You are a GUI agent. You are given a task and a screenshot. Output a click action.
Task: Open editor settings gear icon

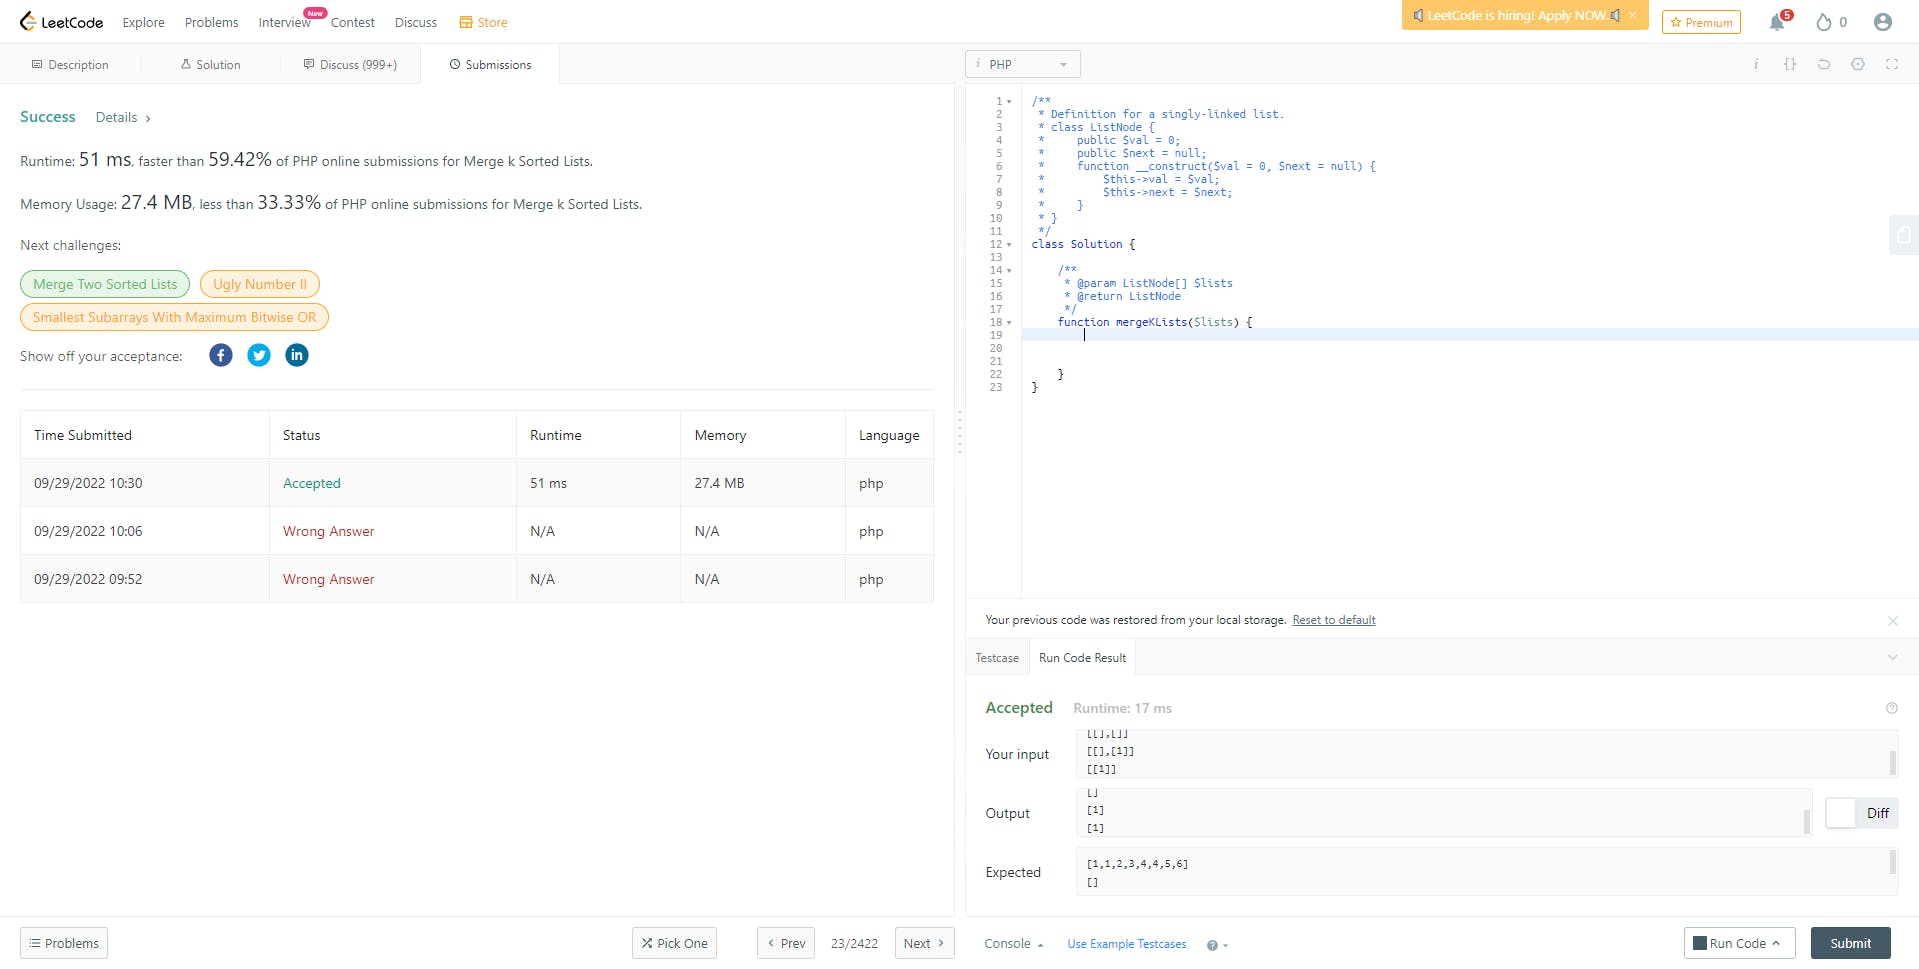pos(1858,64)
